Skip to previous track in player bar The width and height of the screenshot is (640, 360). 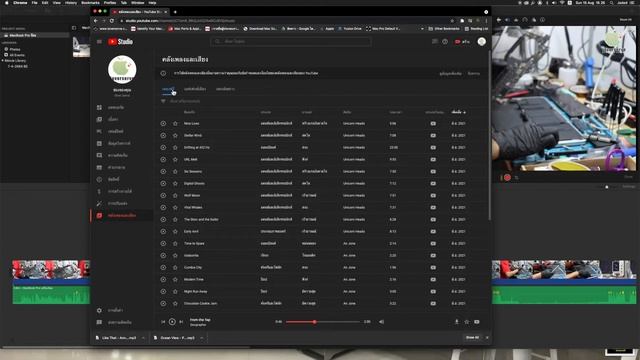point(163,322)
